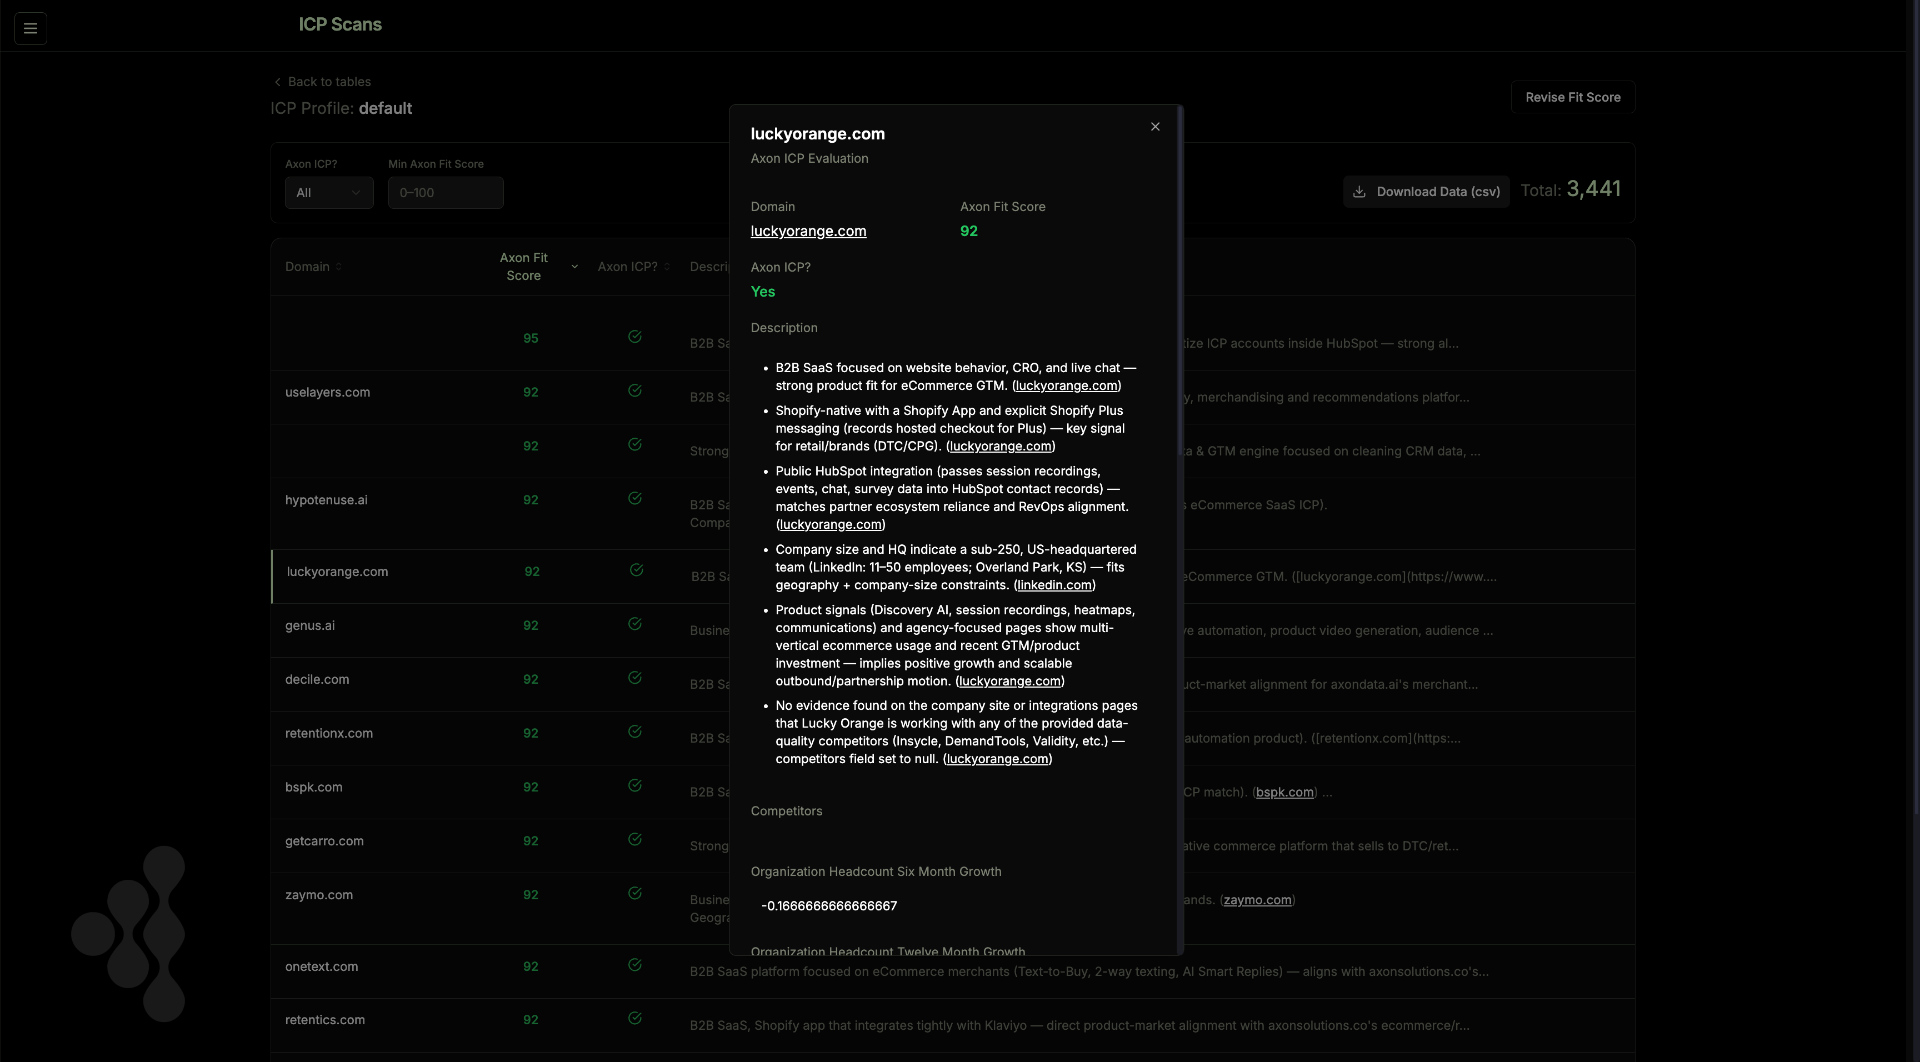The height and width of the screenshot is (1062, 1920).
Task: Click ICP check icon for hypotenuse.ai row
Action: tap(635, 498)
